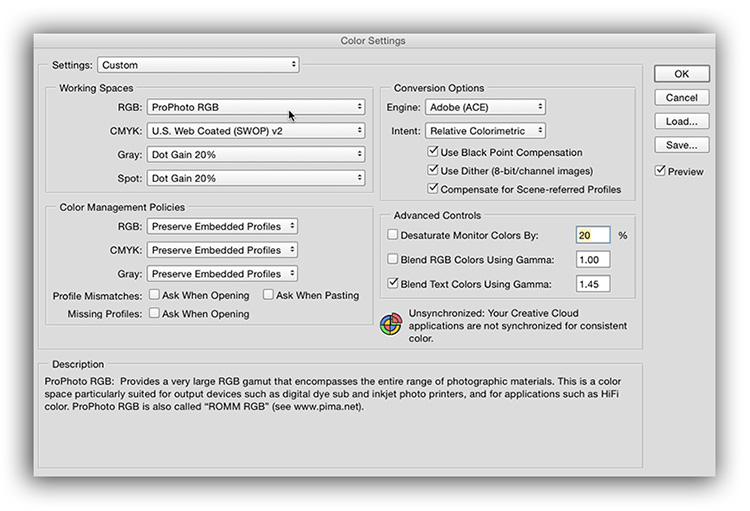This screenshot has width=750, height=511.
Task: Click the Working Spaces group label
Action: [x=96, y=88]
